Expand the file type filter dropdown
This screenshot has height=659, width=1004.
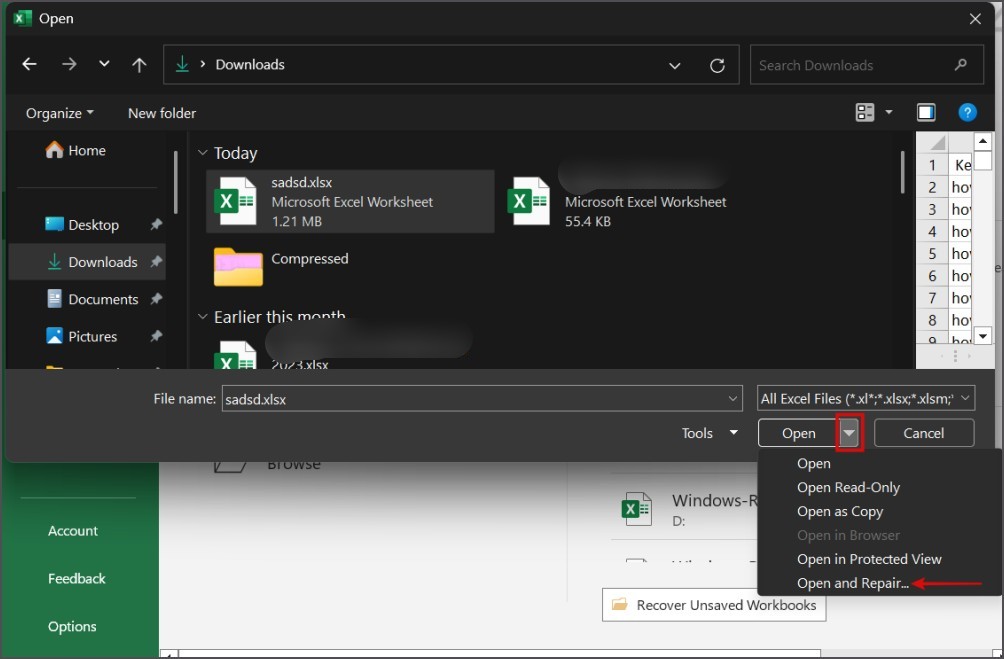(x=965, y=398)
